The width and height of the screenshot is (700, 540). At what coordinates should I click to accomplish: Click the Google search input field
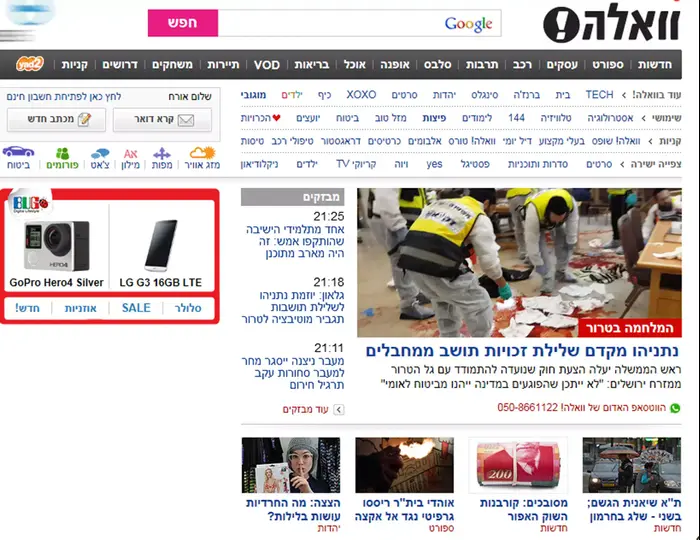pyautogui.click(x=359, y=23)
